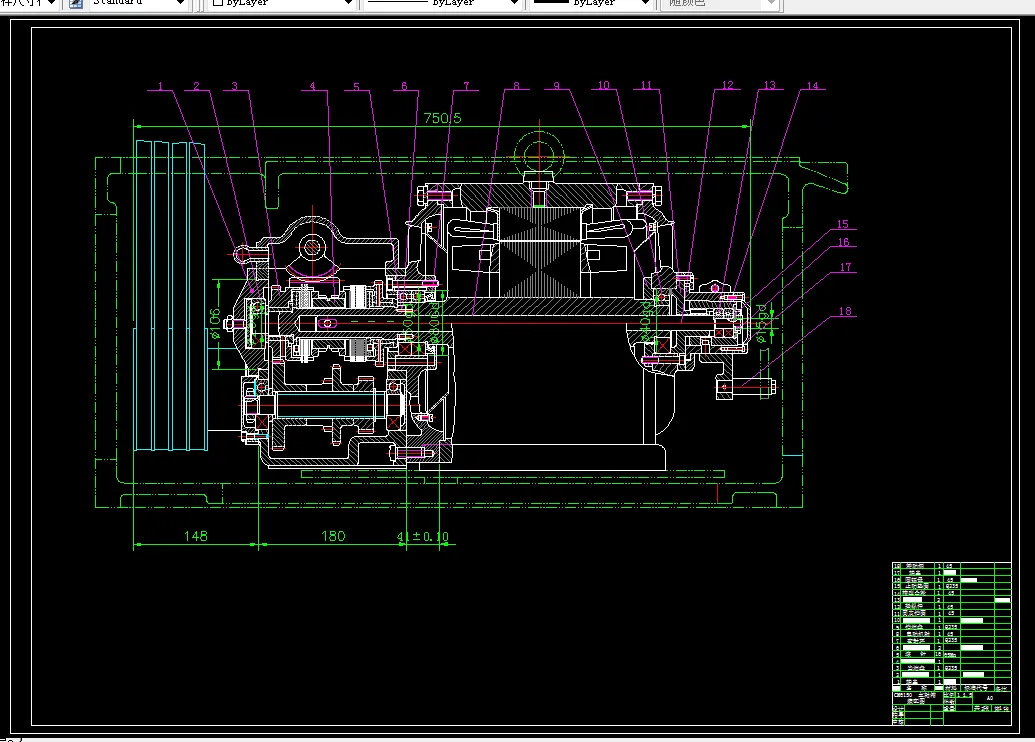The image size is (1035, 742).
Task: Click the white ByLayer color swatch box
Action: click(x=218, y=4)
